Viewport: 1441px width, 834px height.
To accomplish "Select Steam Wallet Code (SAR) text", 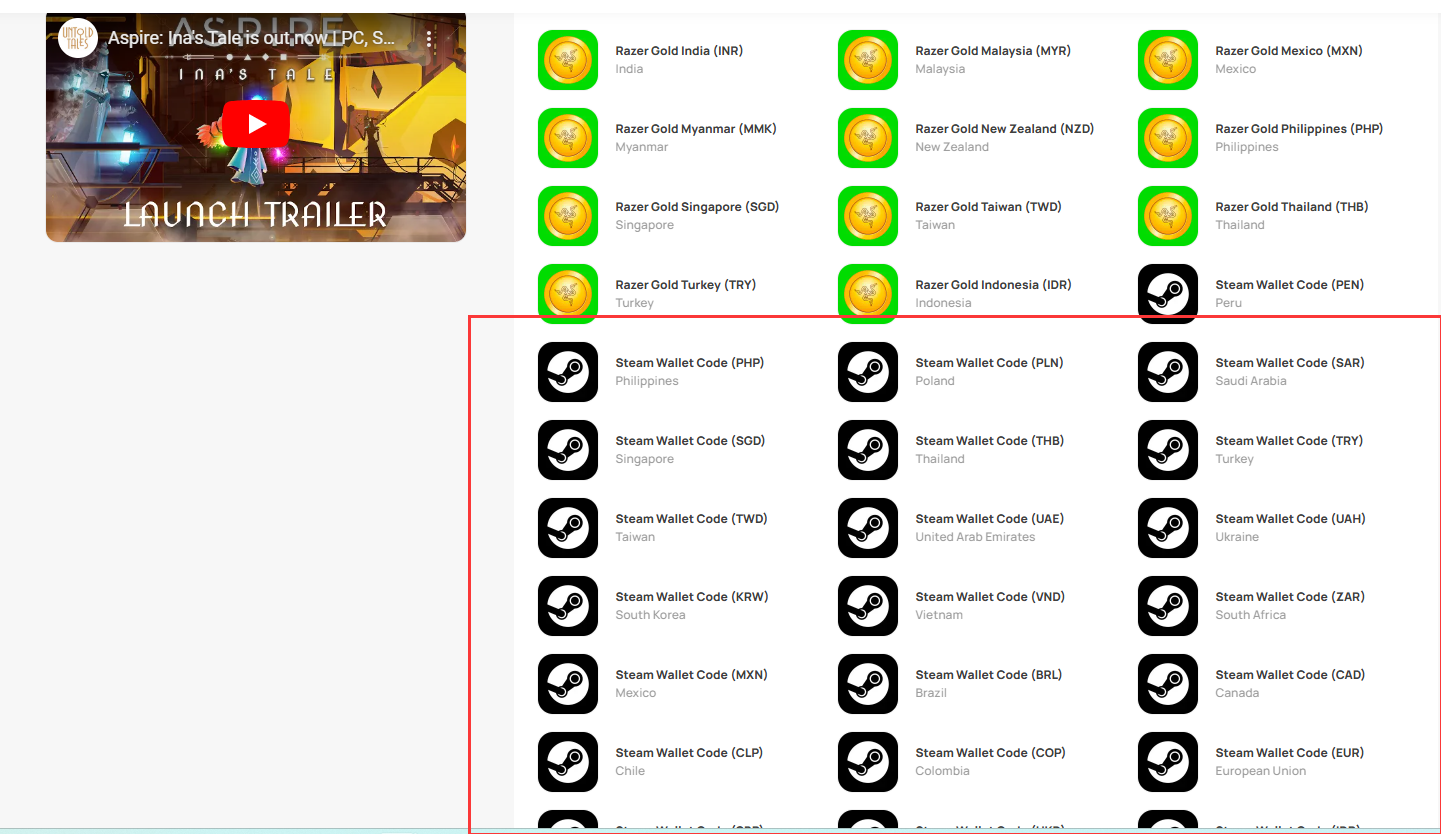I will pyautogui.click(x=1290, y=363).
